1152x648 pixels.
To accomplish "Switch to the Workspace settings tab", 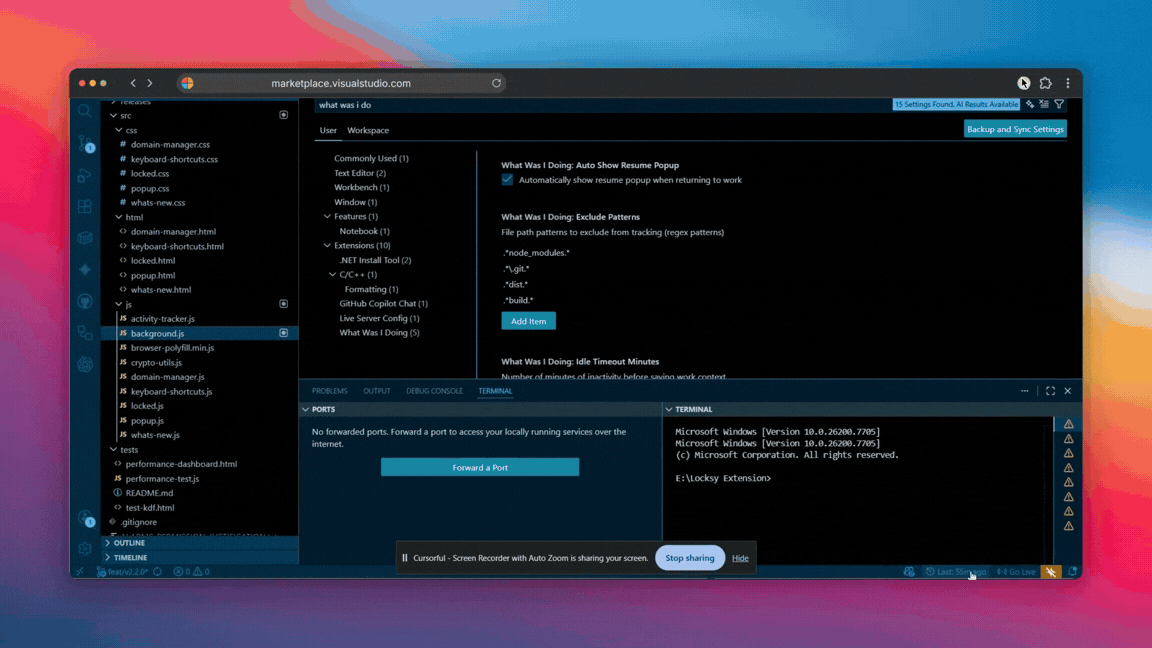I will pos(368,130).
